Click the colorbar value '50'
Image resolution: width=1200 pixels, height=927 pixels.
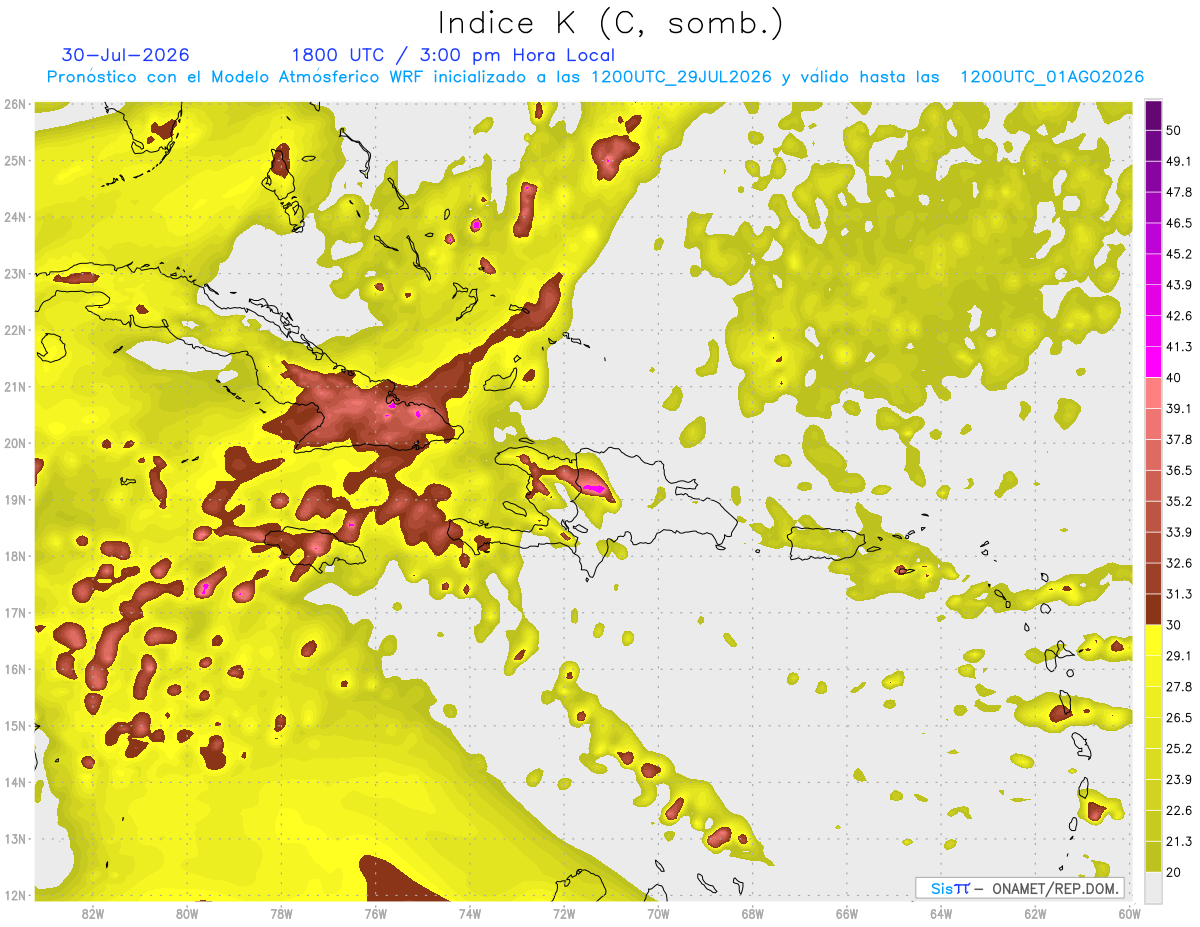(x=1173, y=130)
